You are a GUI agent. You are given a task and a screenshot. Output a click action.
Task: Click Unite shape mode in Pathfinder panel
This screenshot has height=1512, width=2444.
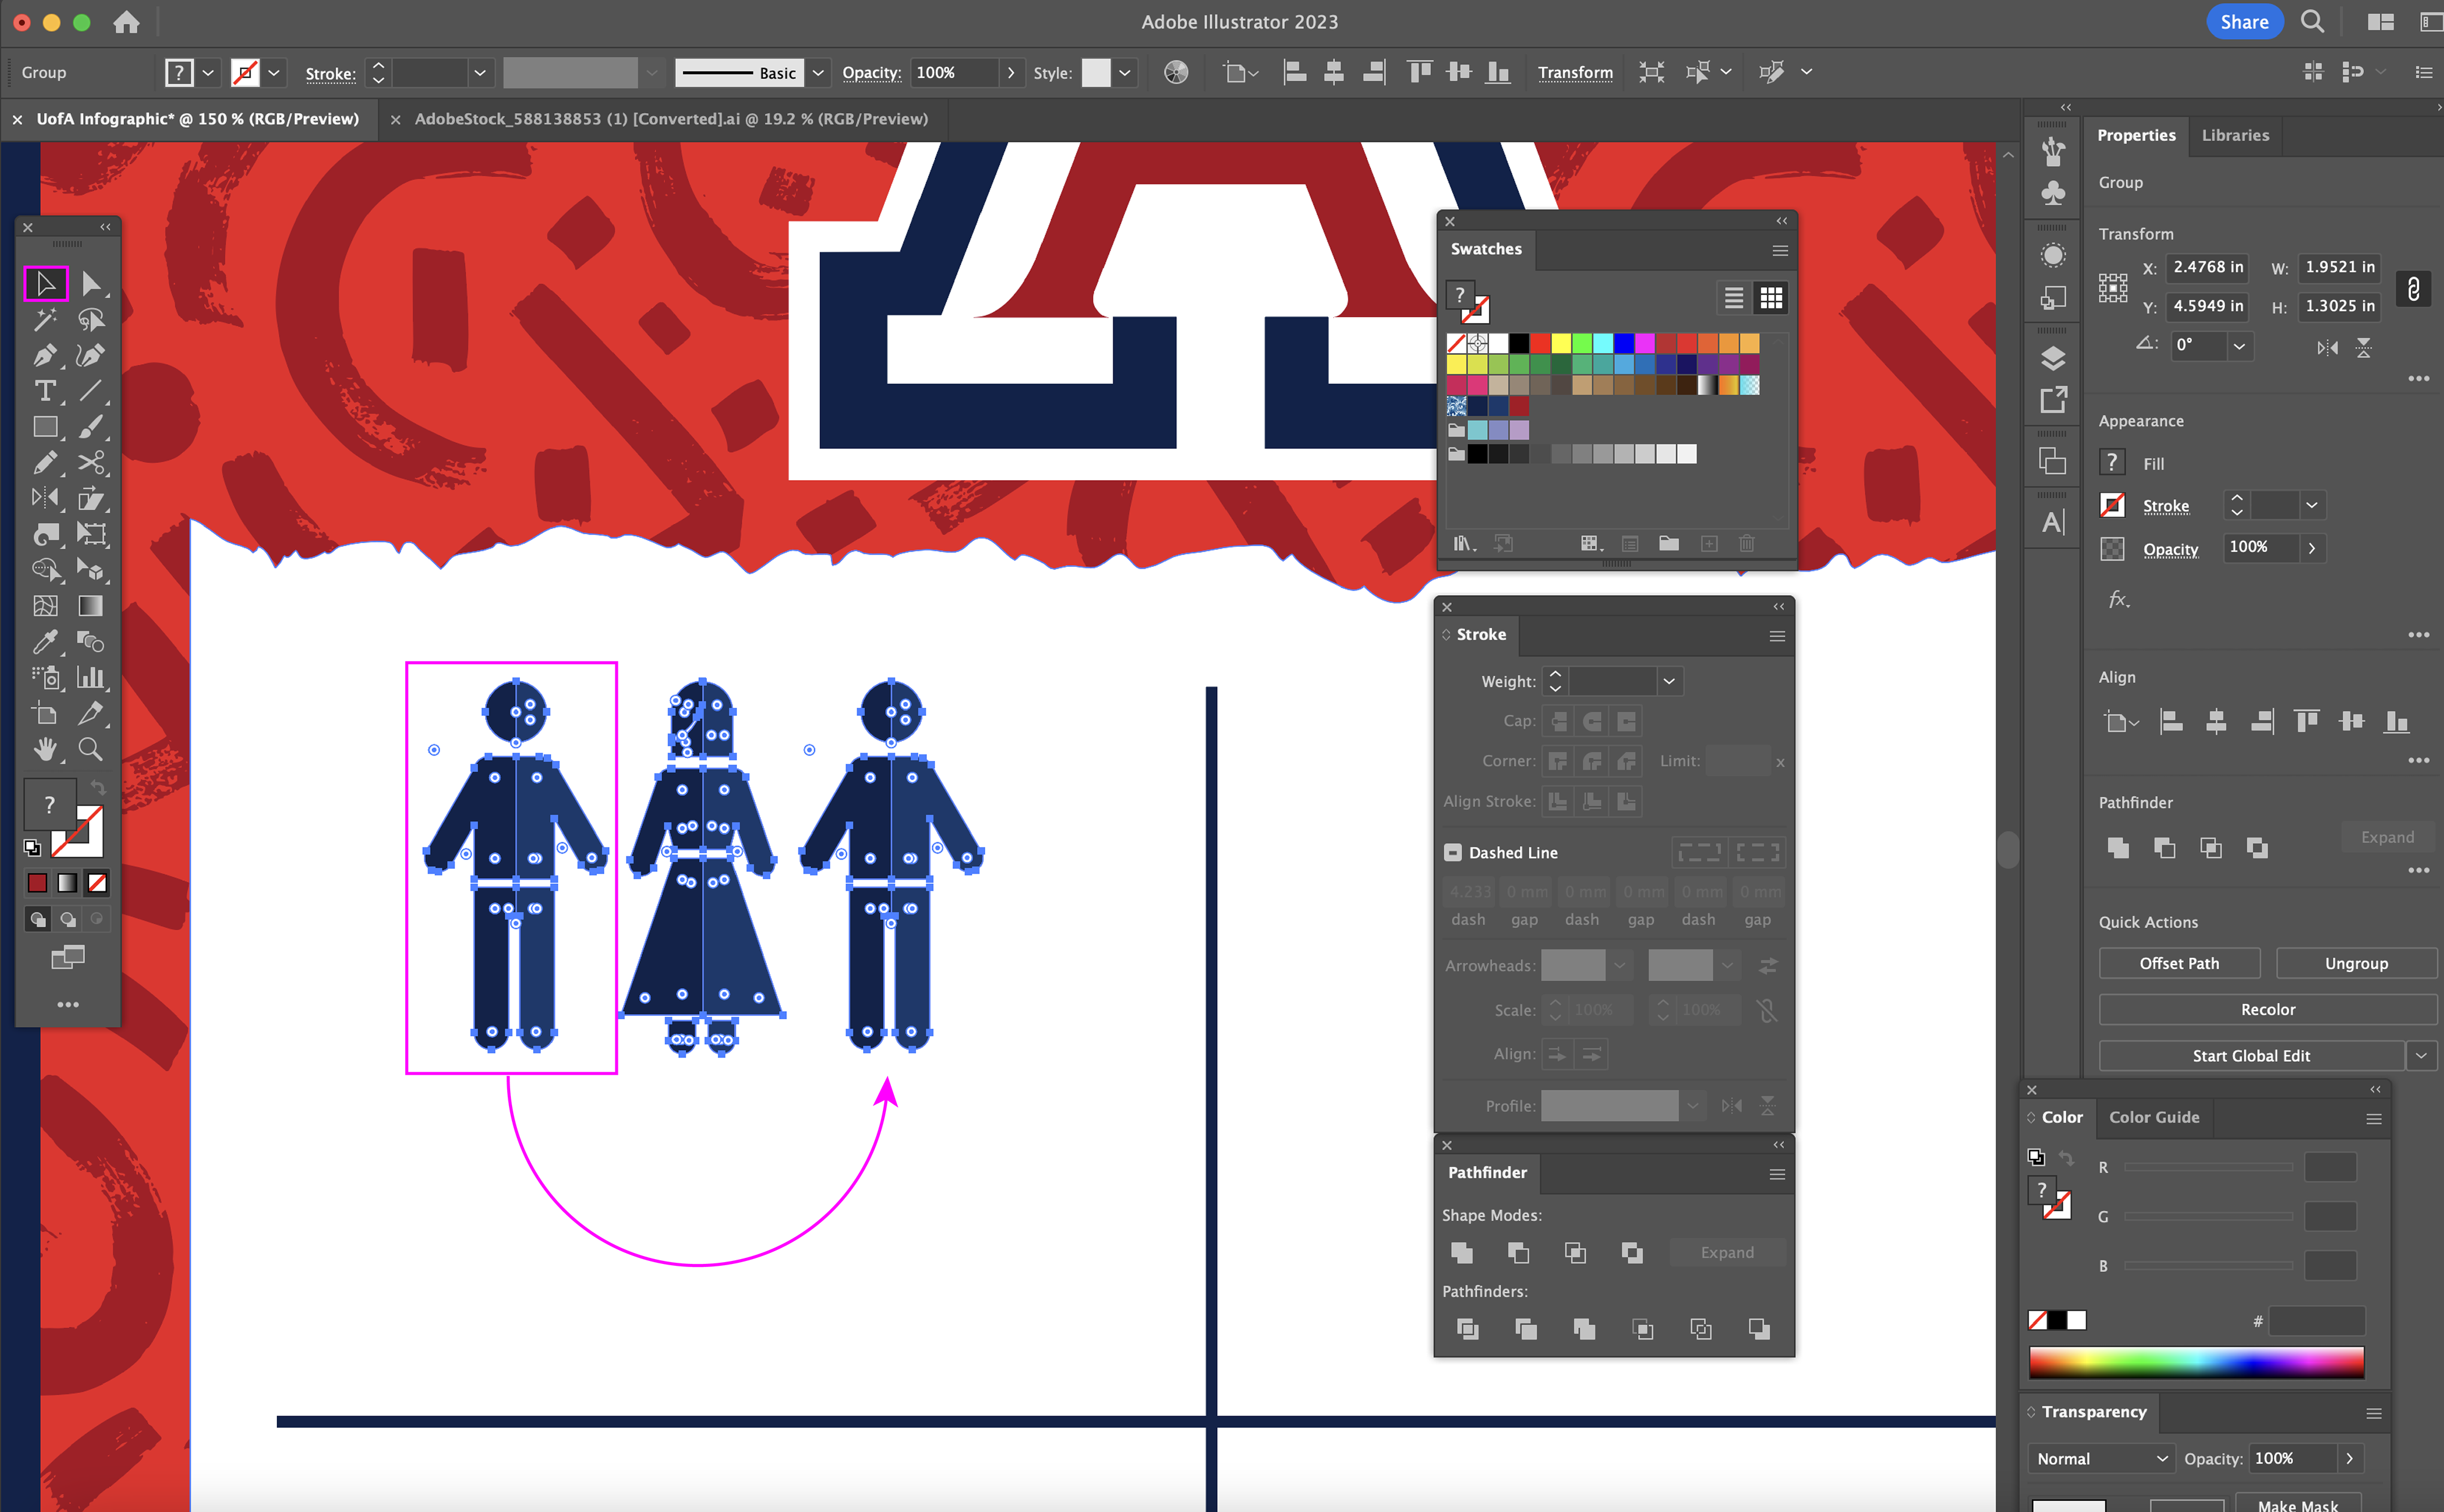tap(1462, 1252)
